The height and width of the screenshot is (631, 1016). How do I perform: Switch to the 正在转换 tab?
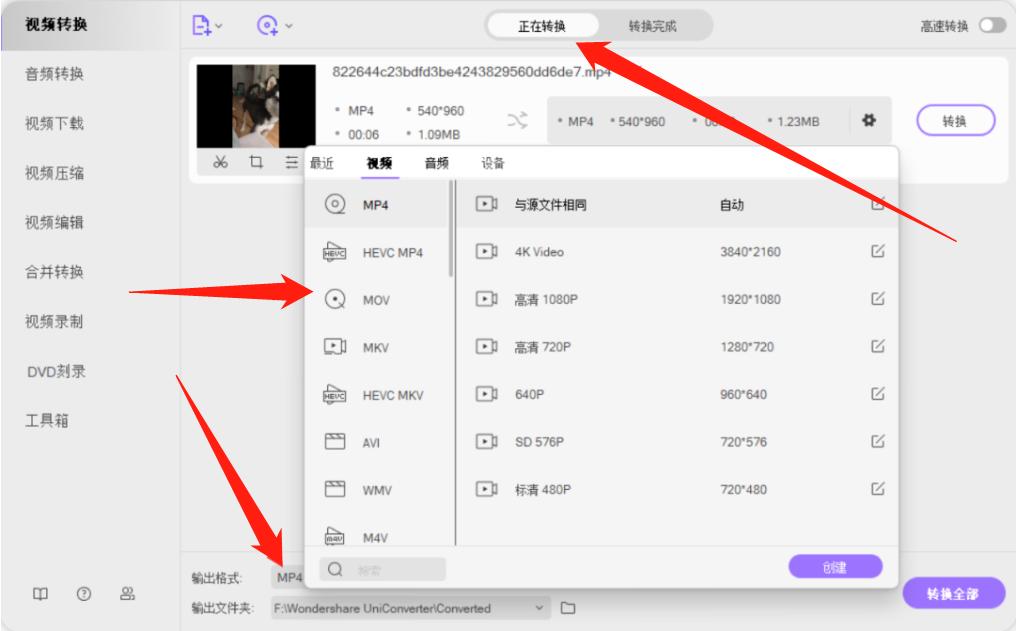(542, 26)
